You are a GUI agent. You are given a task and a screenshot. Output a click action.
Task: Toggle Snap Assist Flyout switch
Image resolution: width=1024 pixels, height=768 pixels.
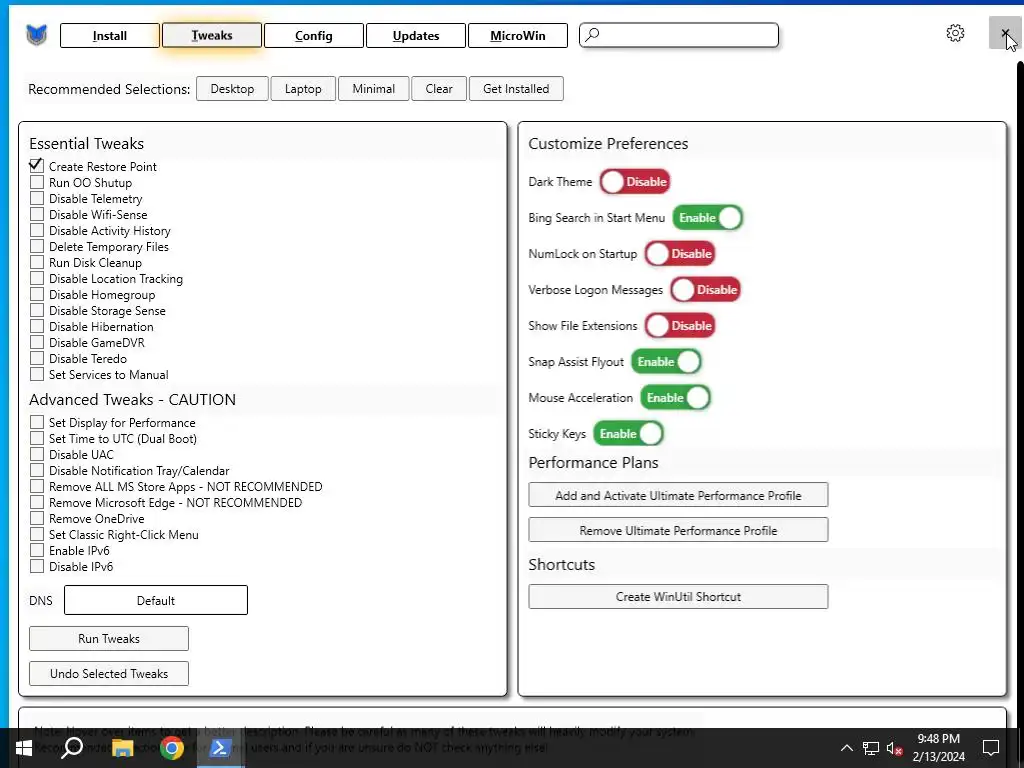tap(666, 361)
